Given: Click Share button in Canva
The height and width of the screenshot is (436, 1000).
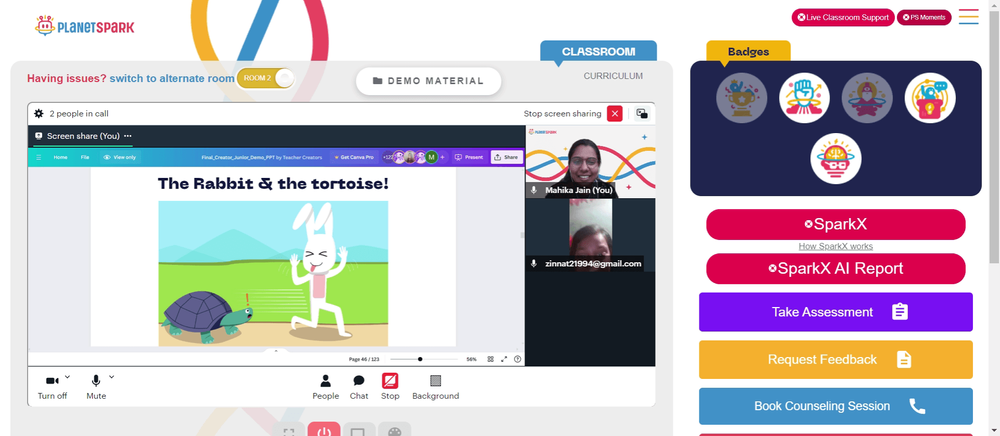Looking at the screenshot, I should coord(506,157).
